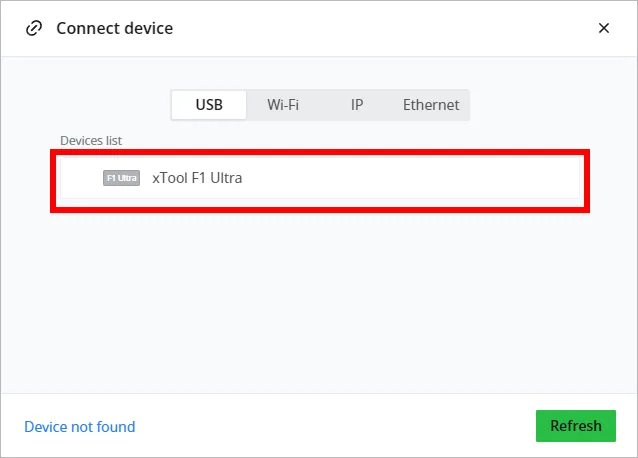
Task: Open the IP connection tab
Action: point(357,105)
